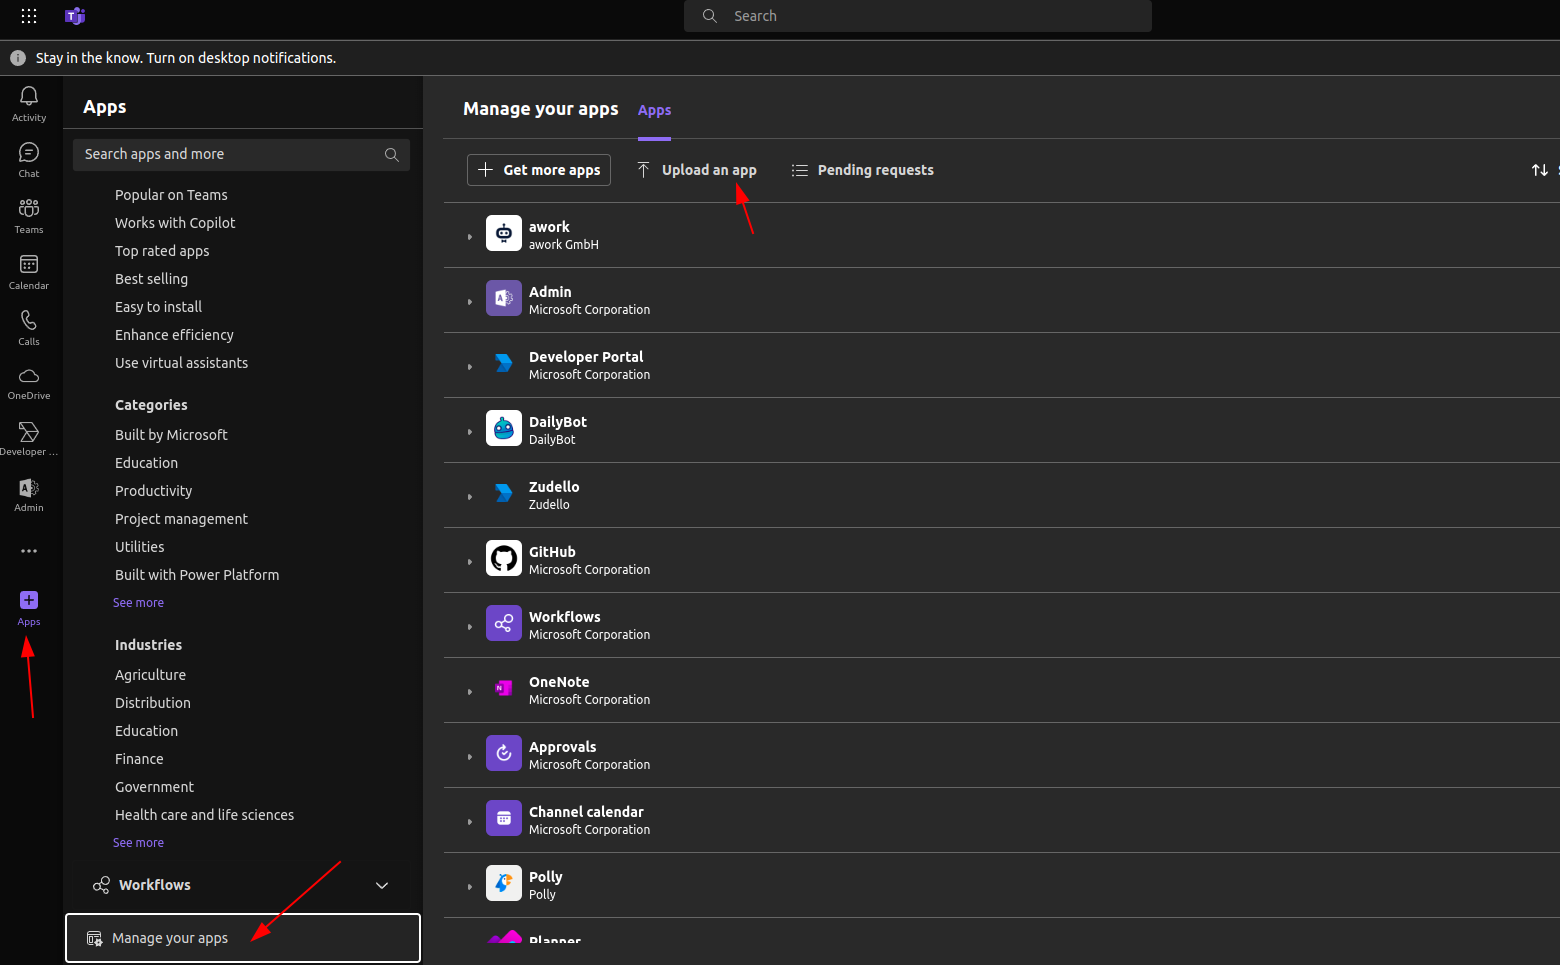Image resolution: width=1560 pixels, height=965 pixels.
Task: Expand the GitHub row
Action: pos(469,562)
